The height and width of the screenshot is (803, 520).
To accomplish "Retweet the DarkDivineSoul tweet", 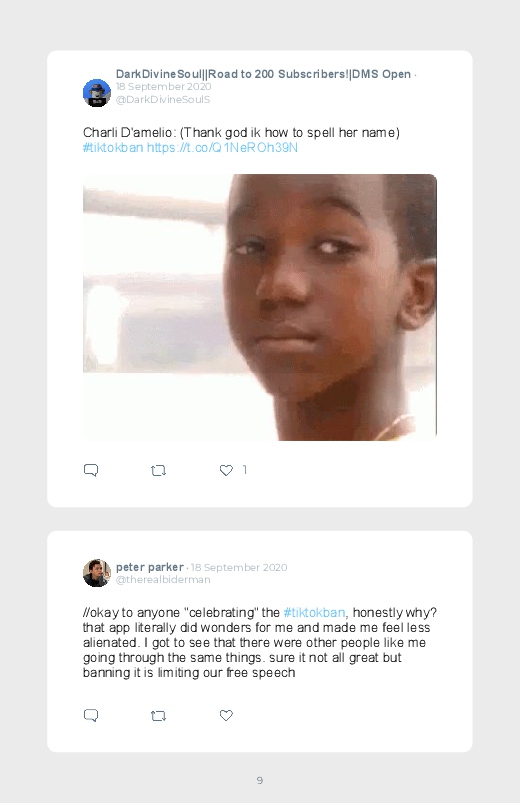I will (158, 470).
